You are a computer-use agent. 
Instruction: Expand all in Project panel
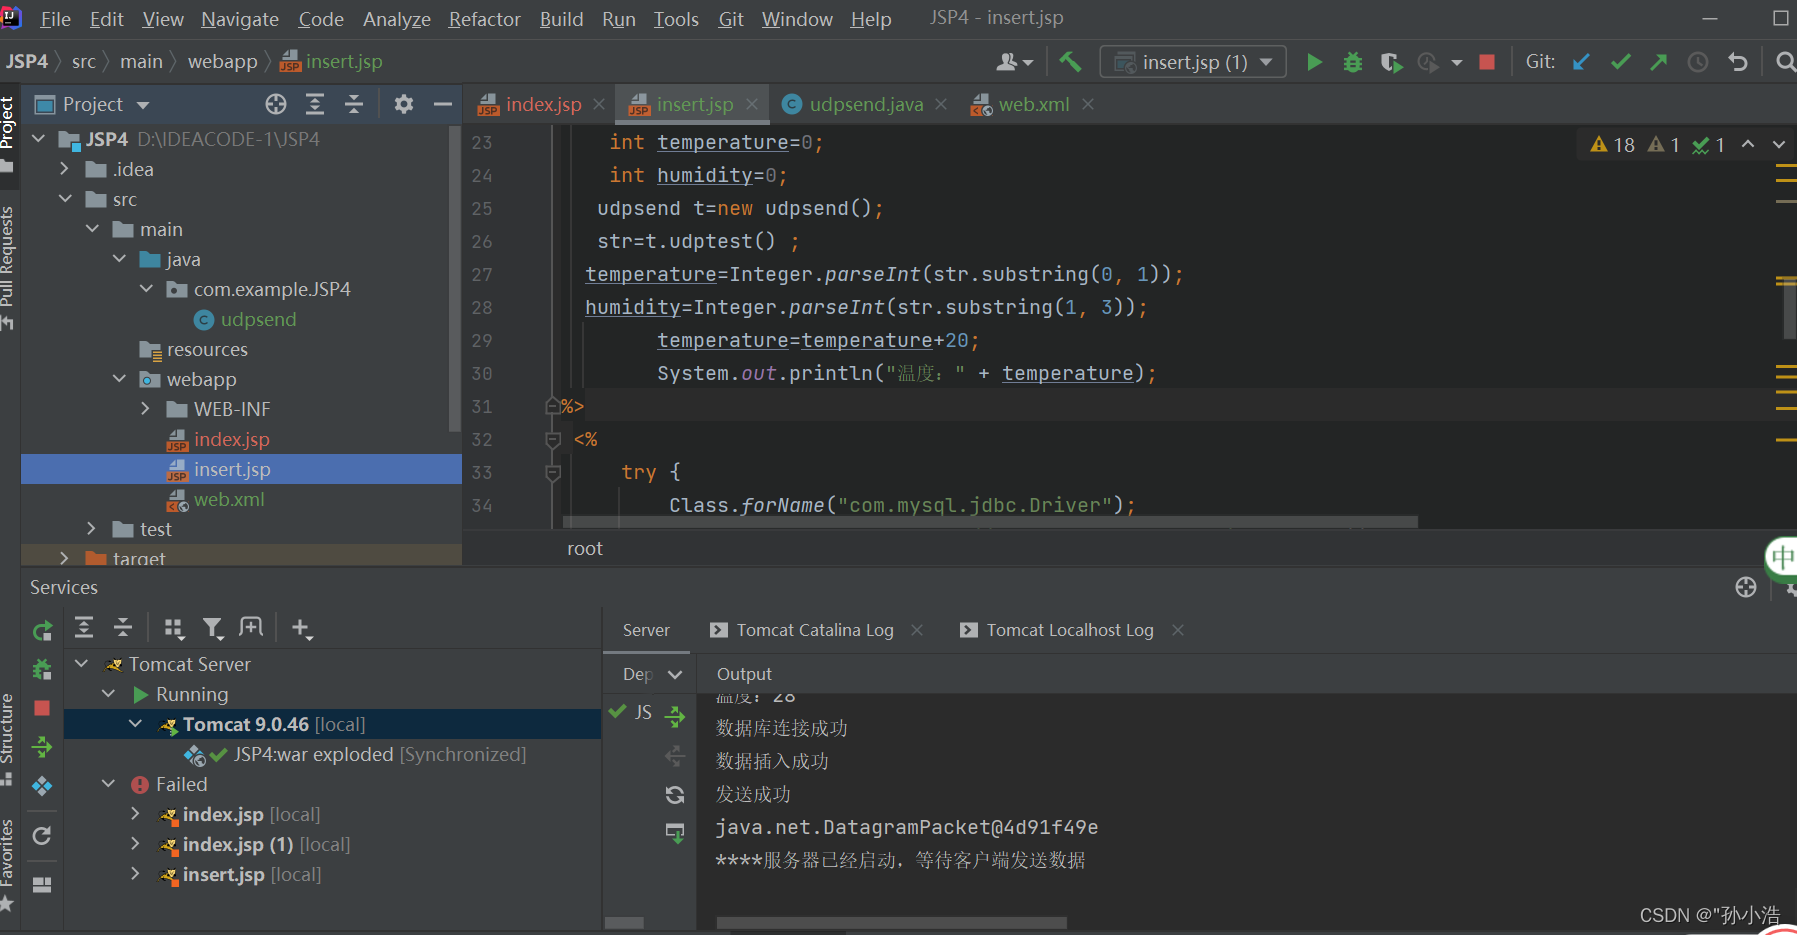pyautogui.click(x=315, y=104)
